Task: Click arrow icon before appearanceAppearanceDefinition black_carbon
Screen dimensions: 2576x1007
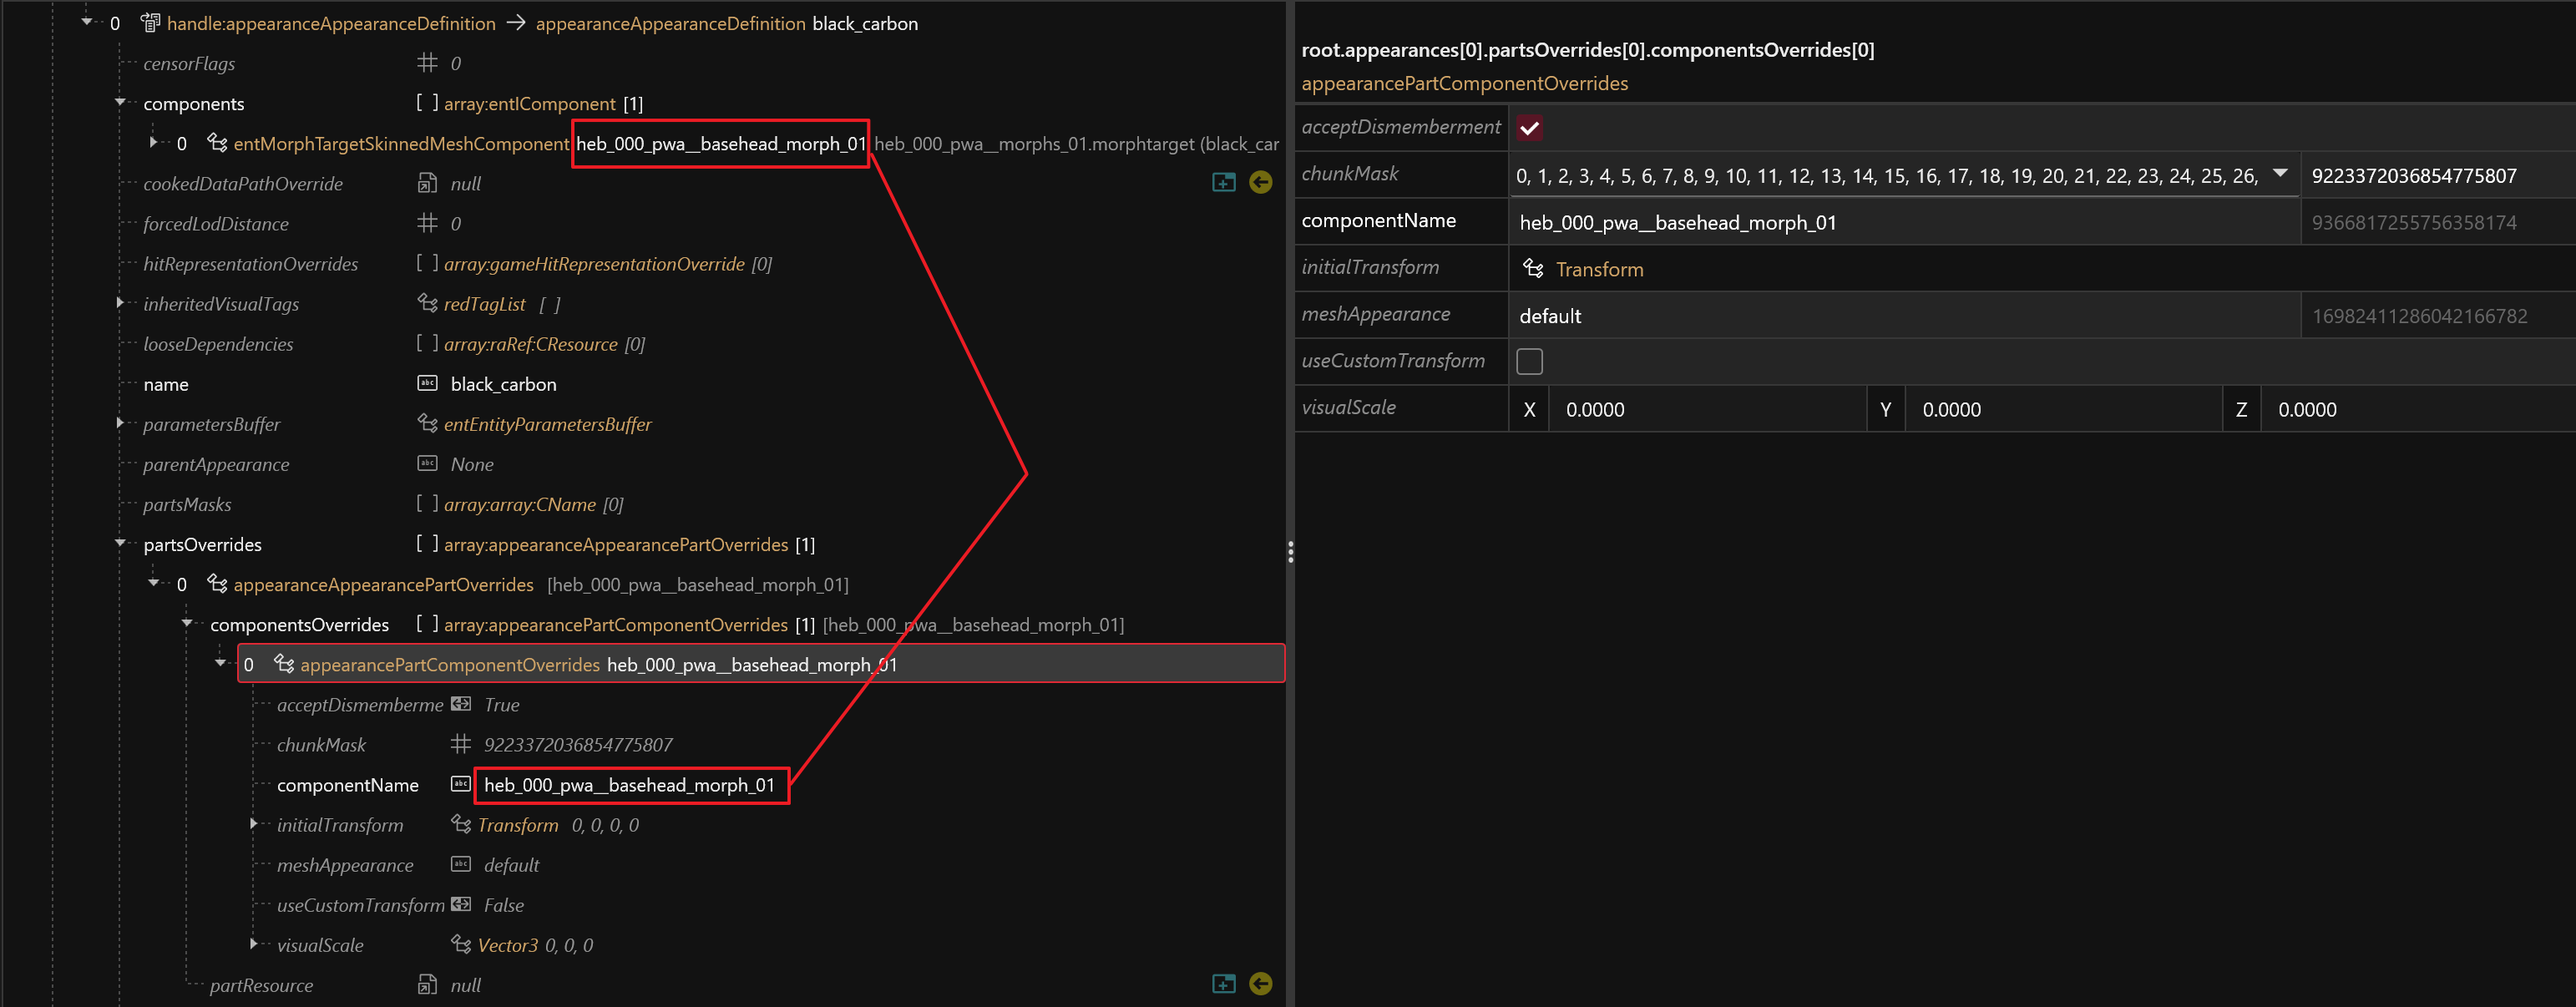Action: (515, 23)
